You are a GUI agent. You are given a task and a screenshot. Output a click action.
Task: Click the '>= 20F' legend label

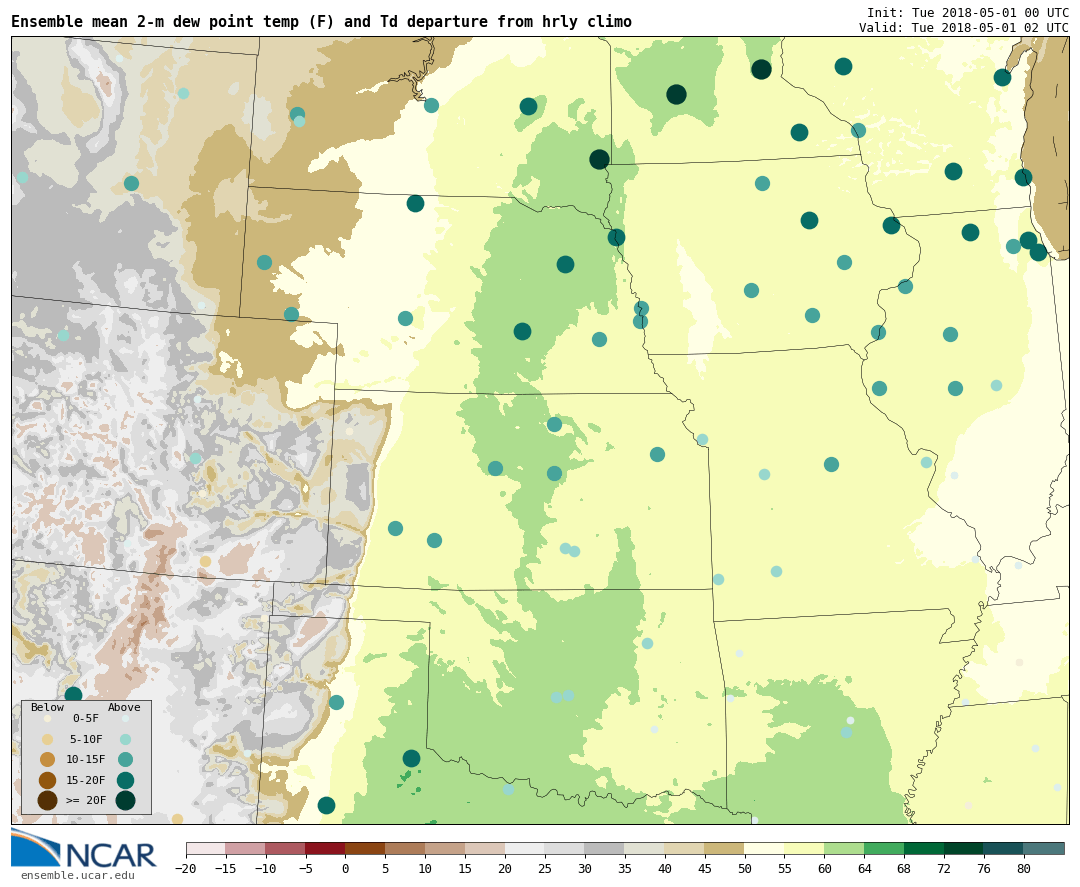tap(86, 800)
